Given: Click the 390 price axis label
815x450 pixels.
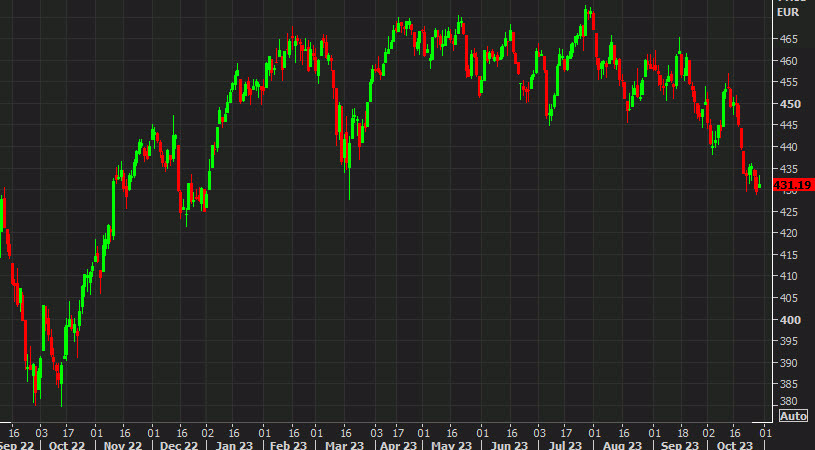Looking at the screenshot, I should point(788,363).
